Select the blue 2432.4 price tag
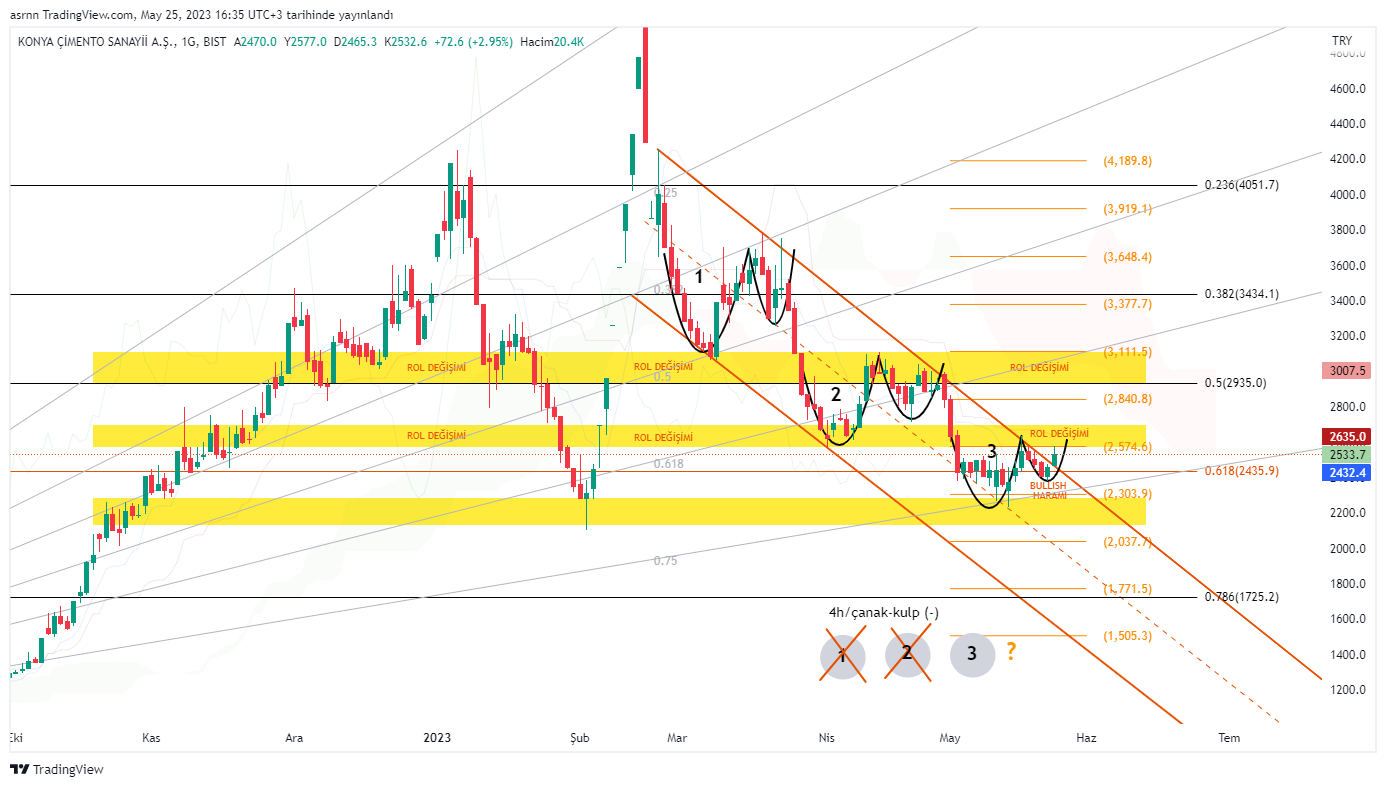 (1343, 472)
